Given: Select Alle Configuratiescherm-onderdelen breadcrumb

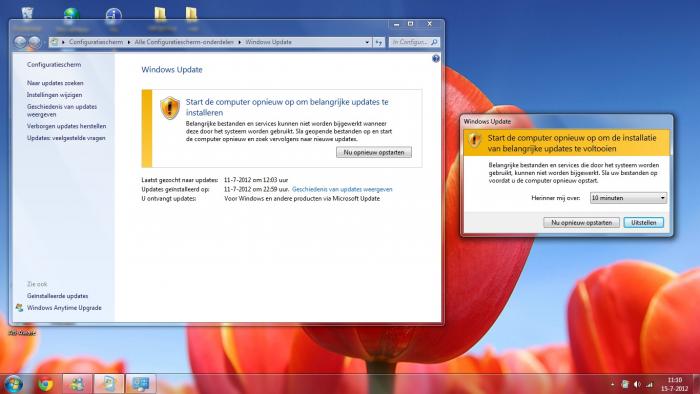Looking at the screenshot, I should [184, 42].
